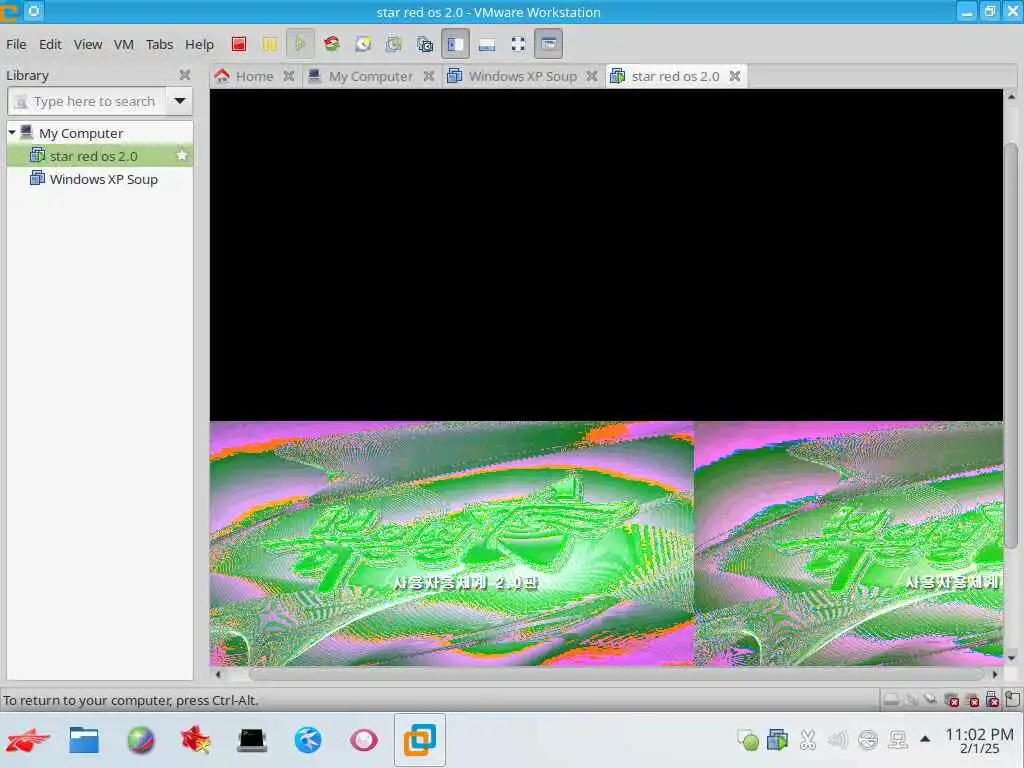Click the red Power Off toolbar icon
This screenshot has width=1024, height=768.
point(238,44)
